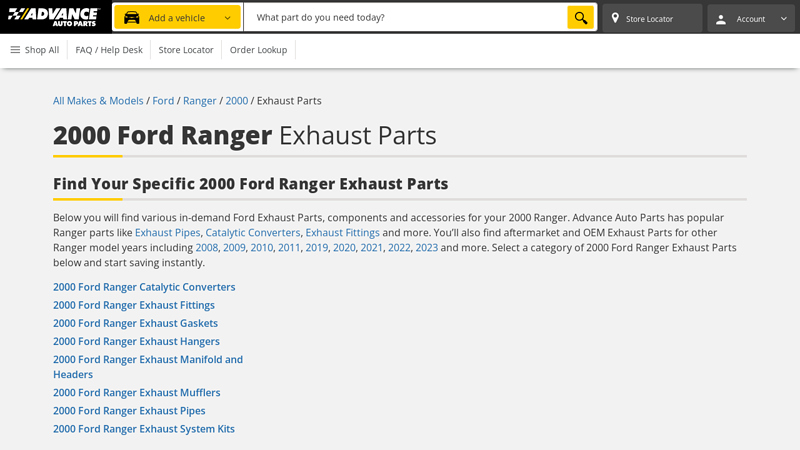The image size is (800, 450).
Task: Expand the Account dropdown arrow
Action: 784,19
